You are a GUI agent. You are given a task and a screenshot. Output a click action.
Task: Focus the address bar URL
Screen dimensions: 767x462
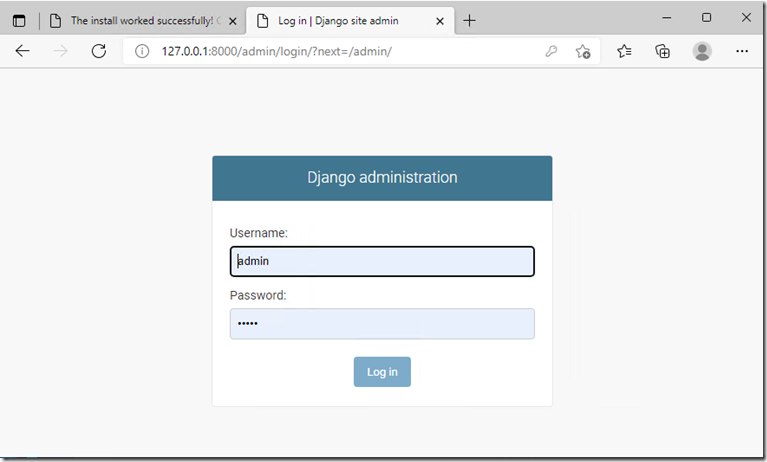pyautogui.click(x=276, y=51)
